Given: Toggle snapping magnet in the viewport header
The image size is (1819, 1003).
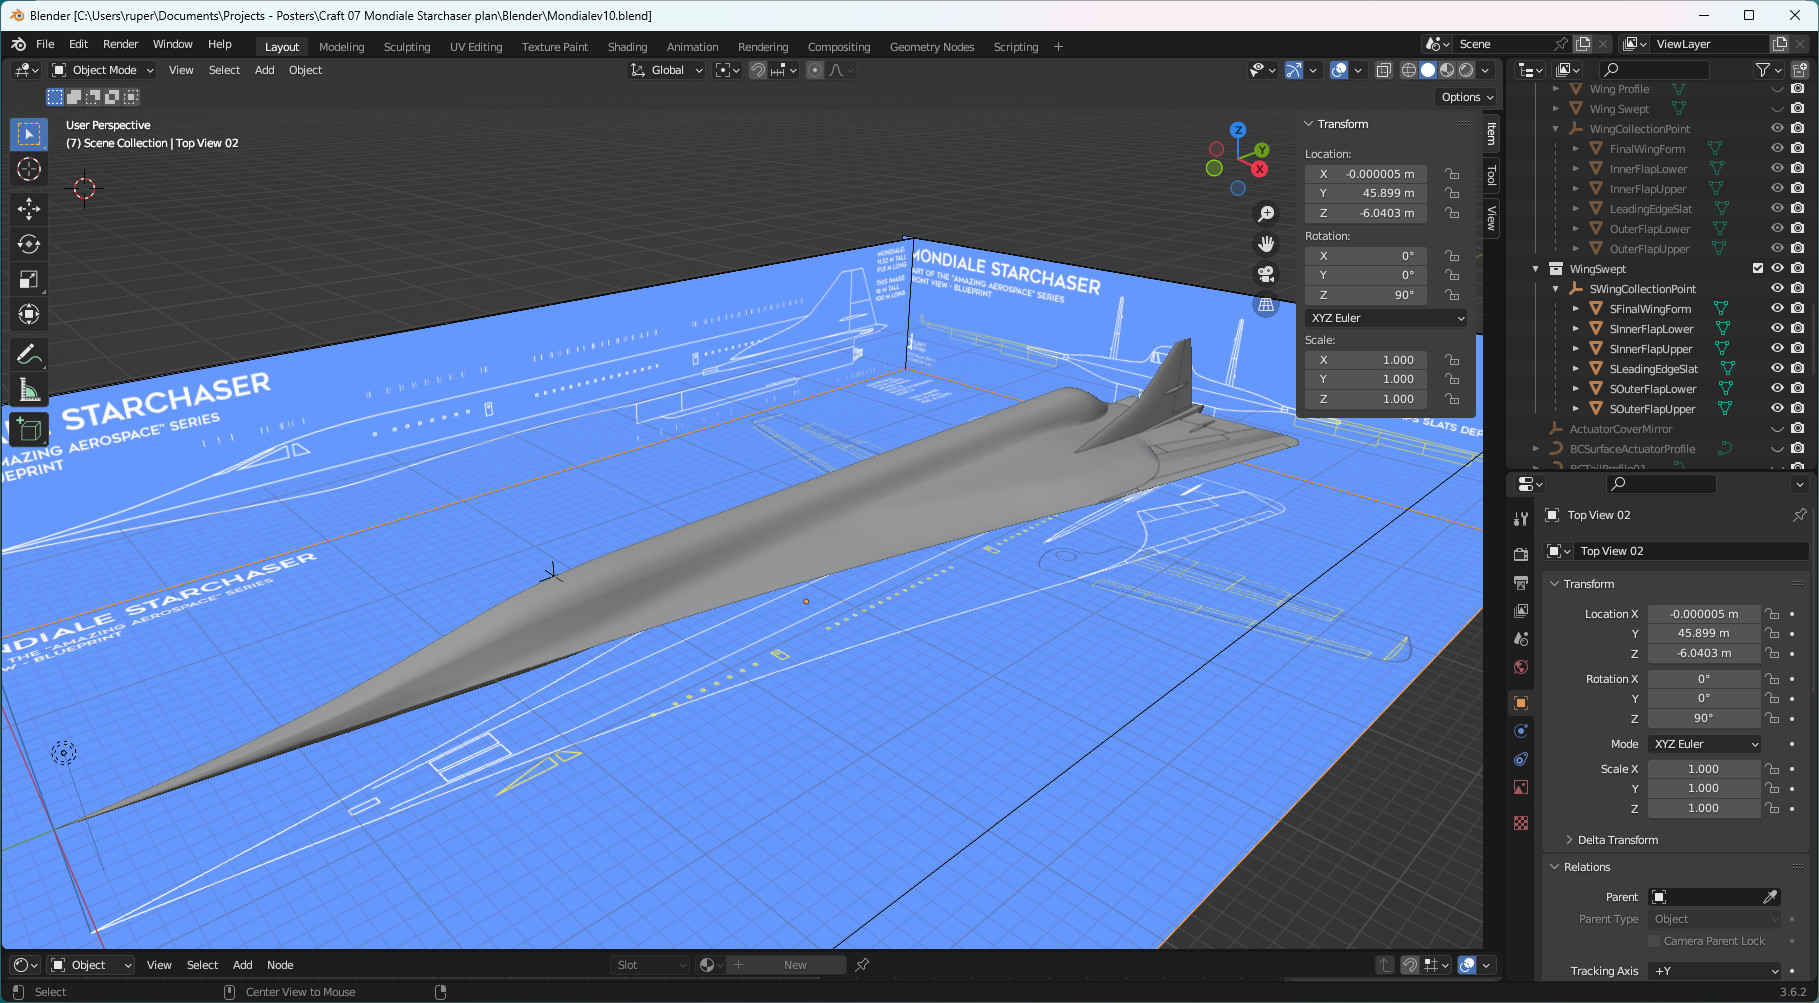Looking at the screenshot, I should pos(758,70).
